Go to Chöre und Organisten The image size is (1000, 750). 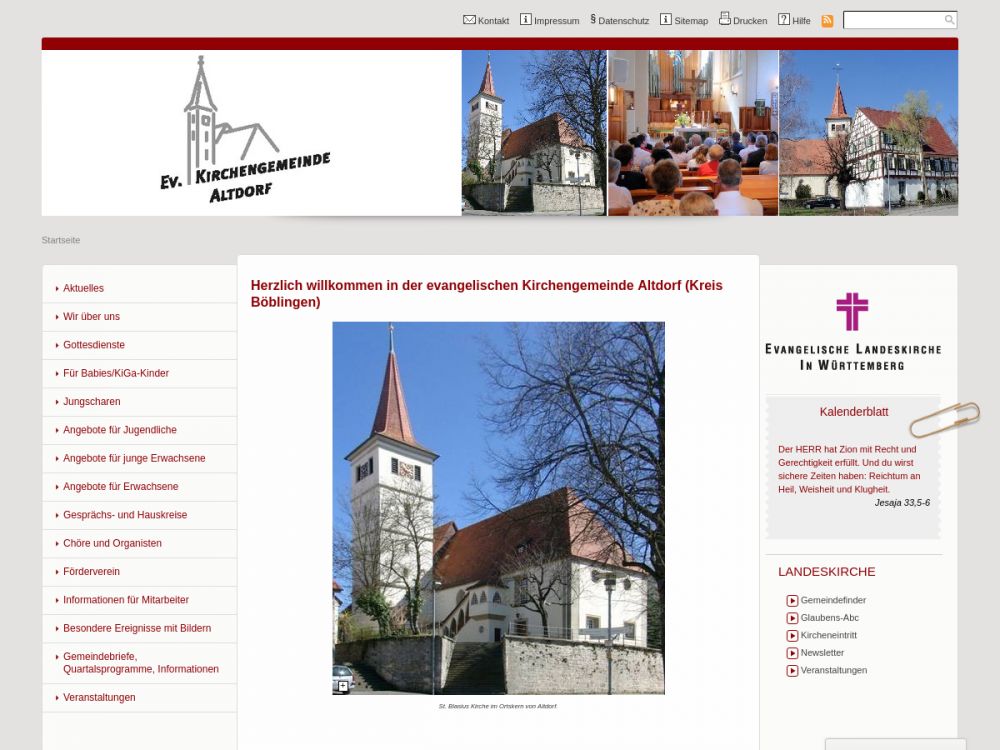[x=112, y=543]
